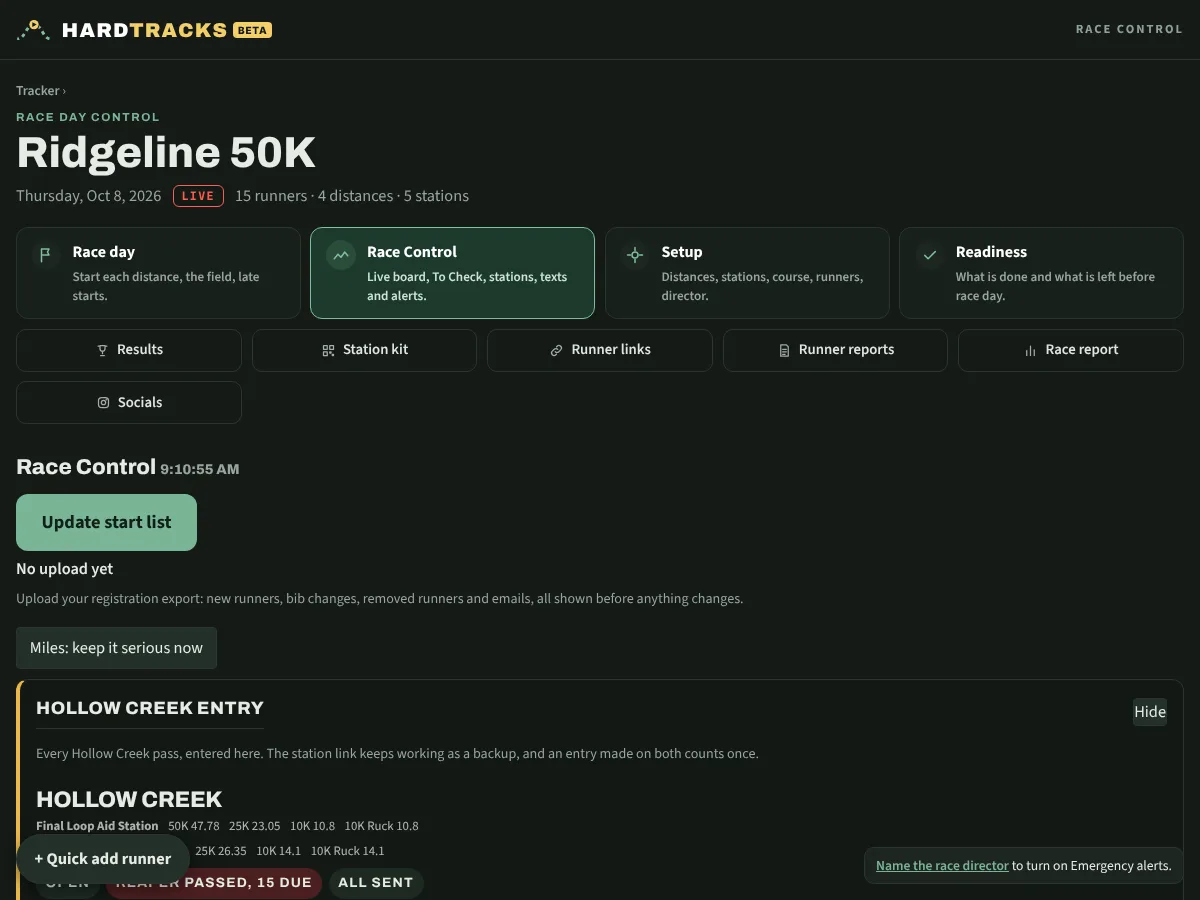Hide the Hollow Creek Entry panel
Viewport: 1200px width, 900px height.
[x=1150, y=712]
